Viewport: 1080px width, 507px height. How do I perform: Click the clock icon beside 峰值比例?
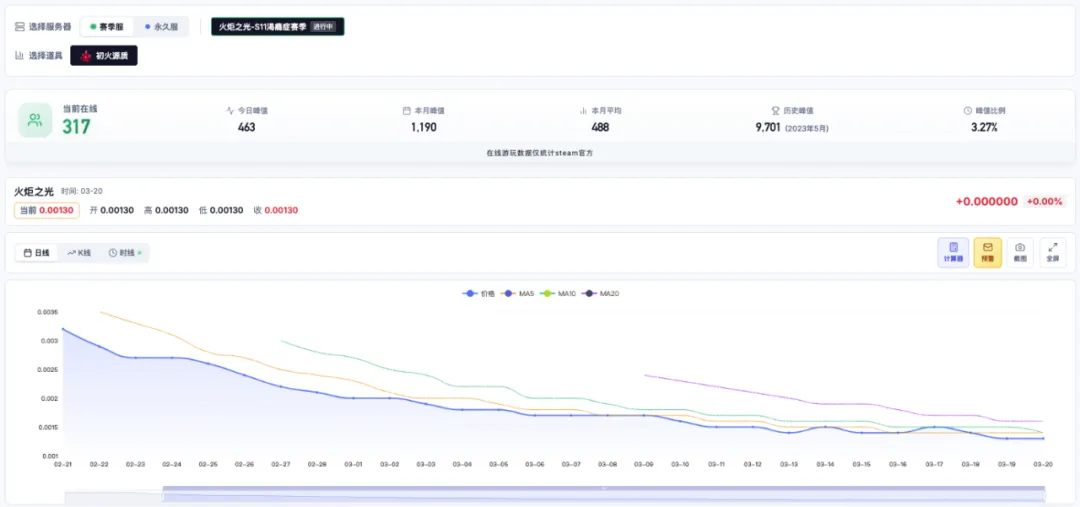click(967, 111)
